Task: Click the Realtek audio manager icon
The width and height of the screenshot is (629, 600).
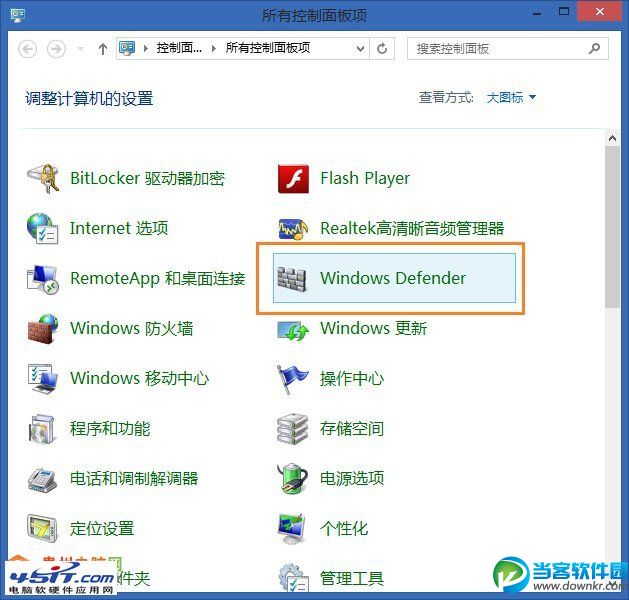Action: [293, 229]
